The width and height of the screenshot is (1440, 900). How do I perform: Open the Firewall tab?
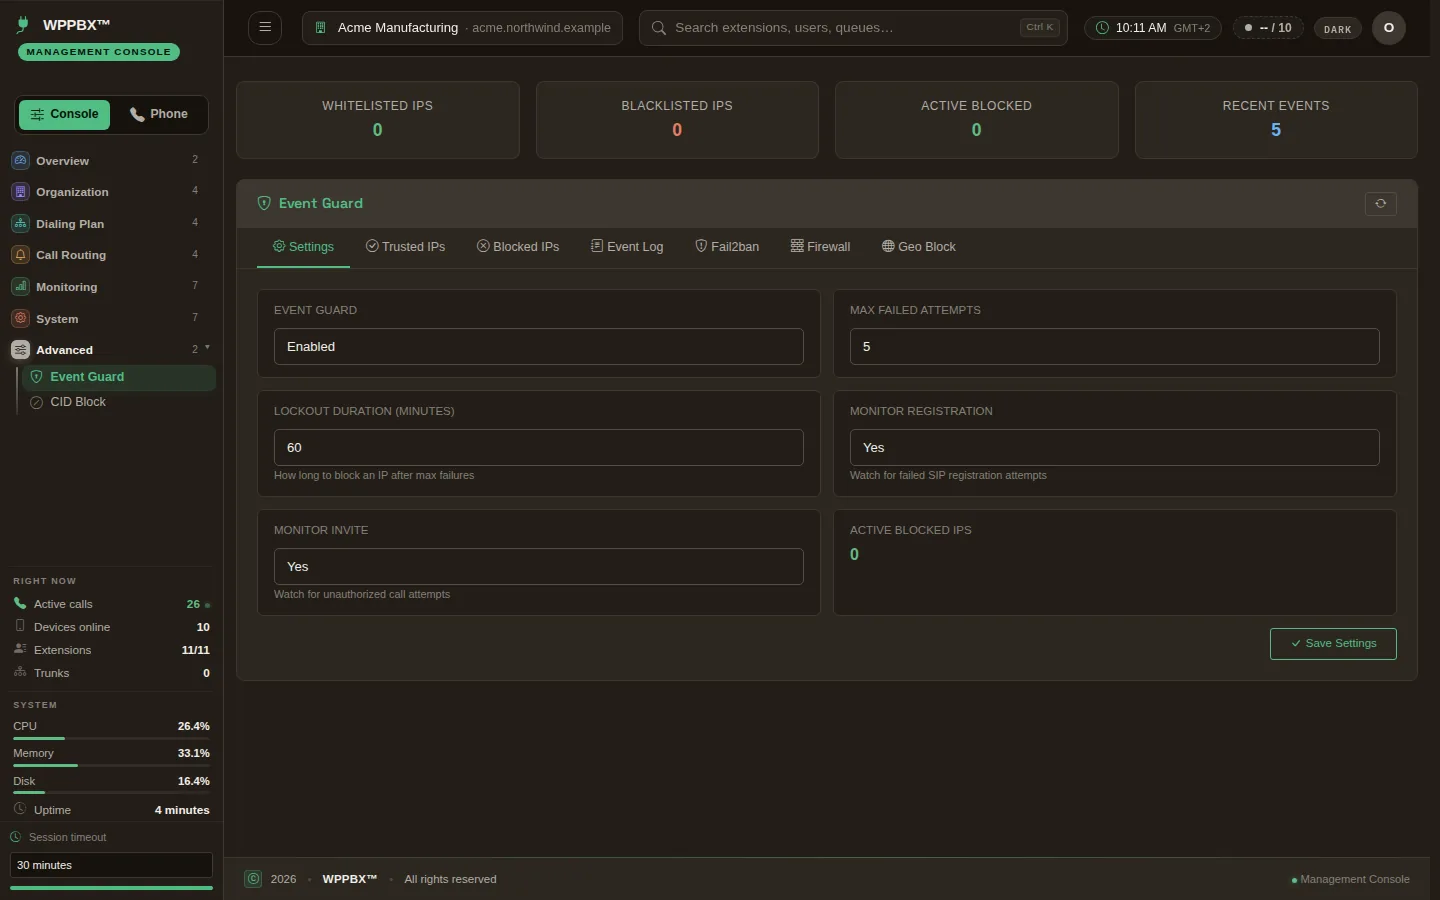[820, 247]
